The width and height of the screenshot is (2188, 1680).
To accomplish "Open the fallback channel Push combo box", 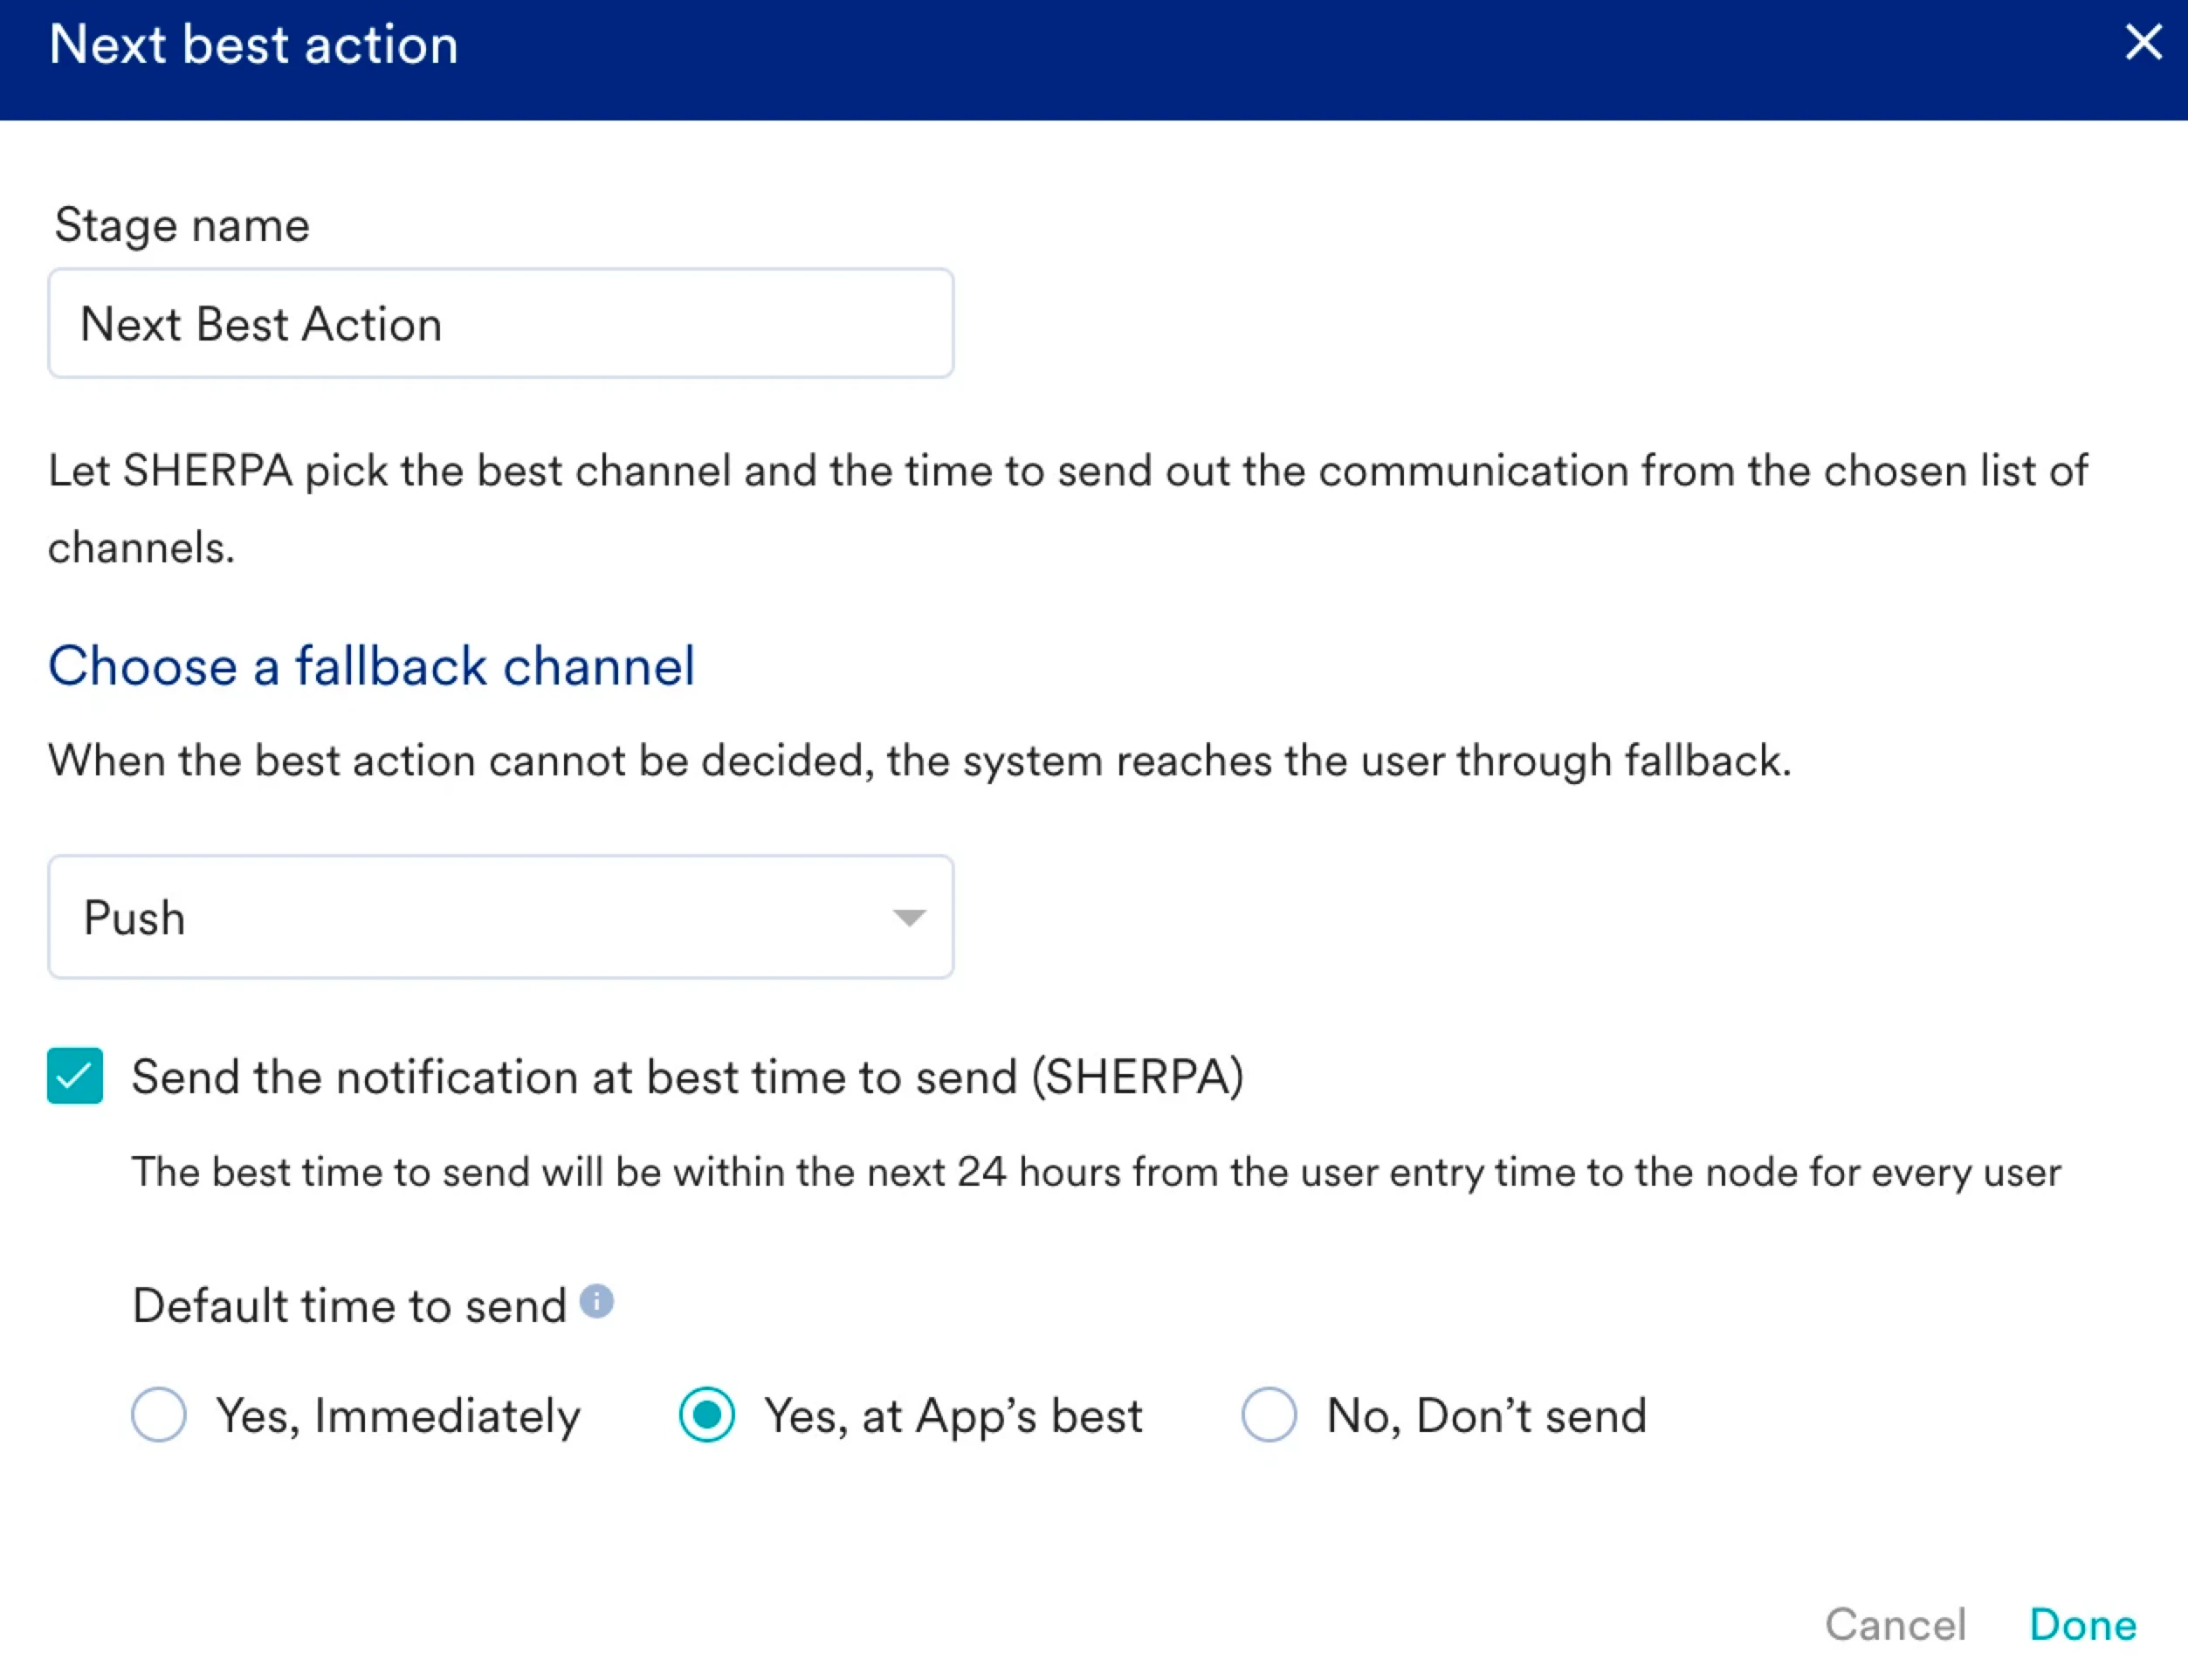I will [x=500, y=917].
